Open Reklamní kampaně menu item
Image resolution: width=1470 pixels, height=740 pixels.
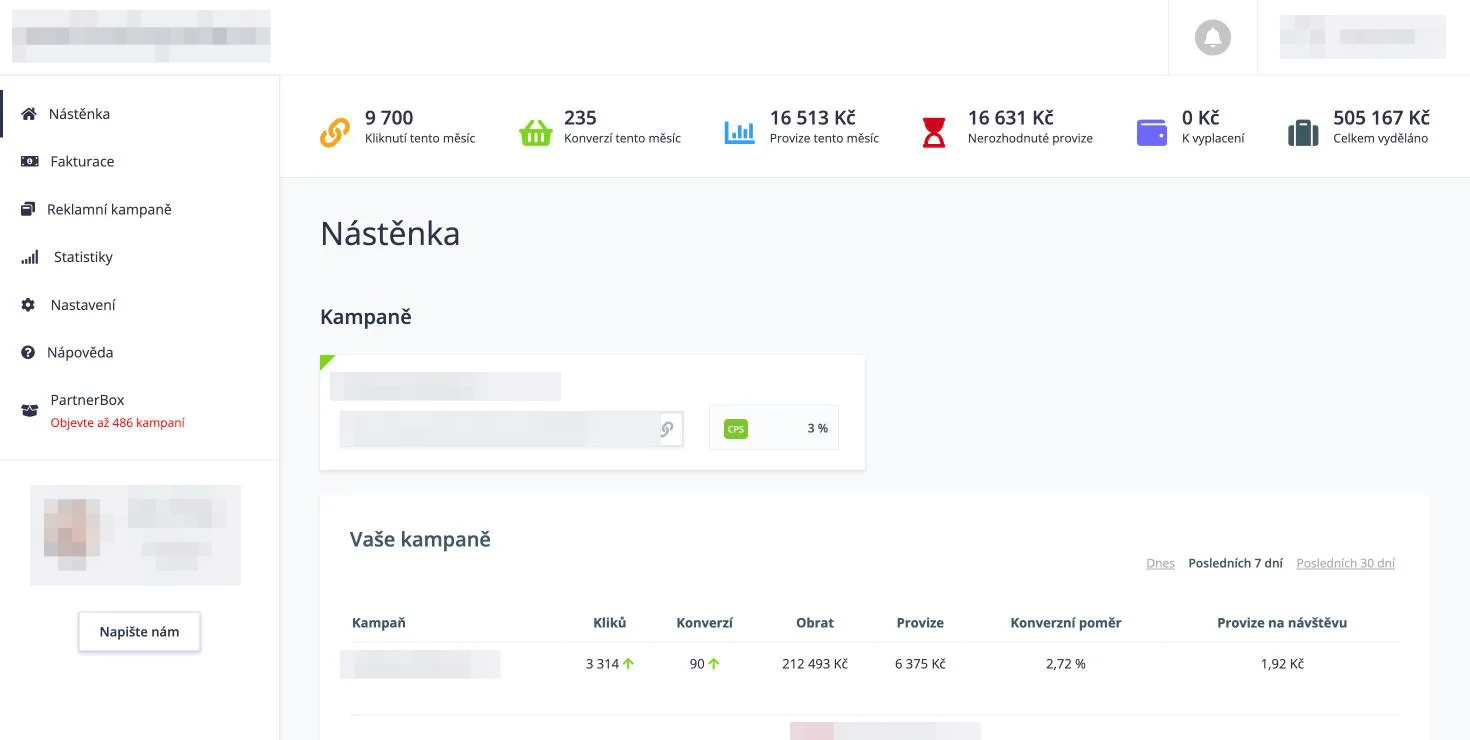coord(109,209)
